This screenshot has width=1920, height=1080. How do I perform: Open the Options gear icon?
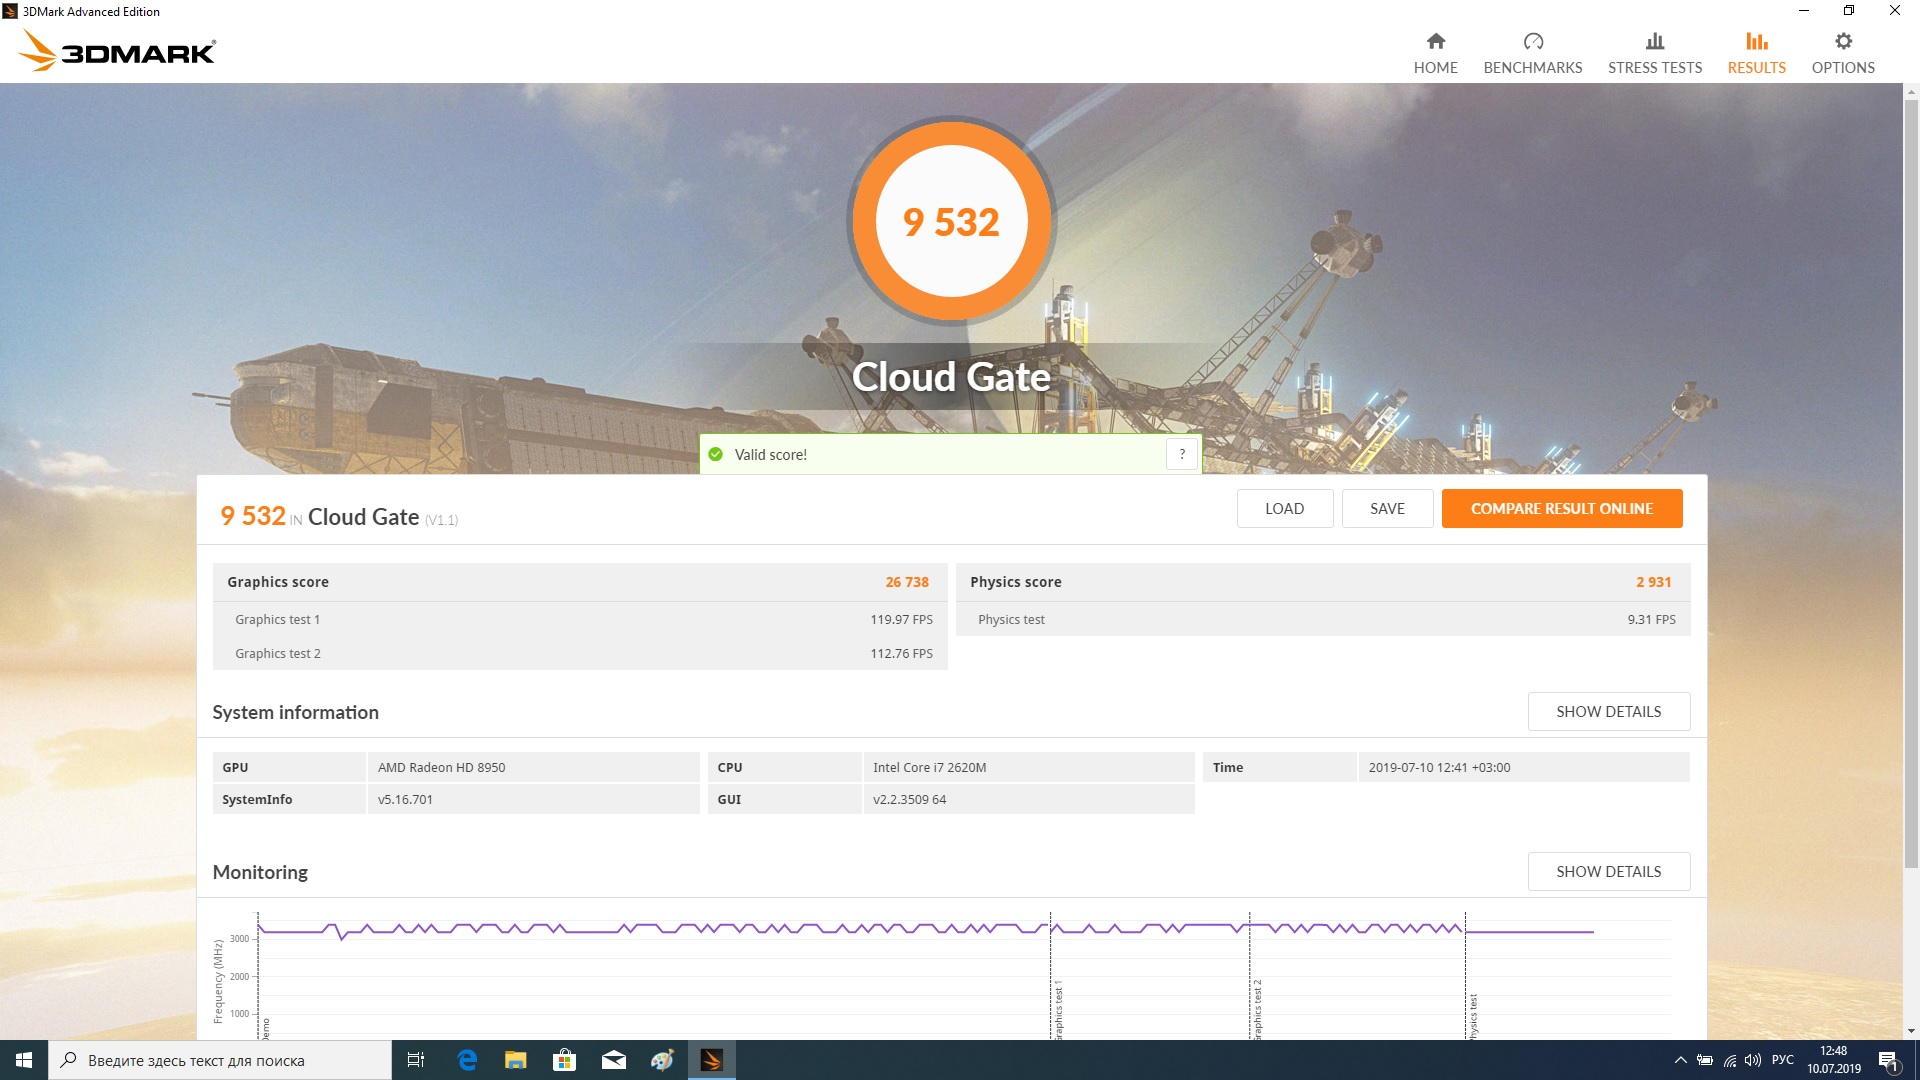[x=1843, y=41]
